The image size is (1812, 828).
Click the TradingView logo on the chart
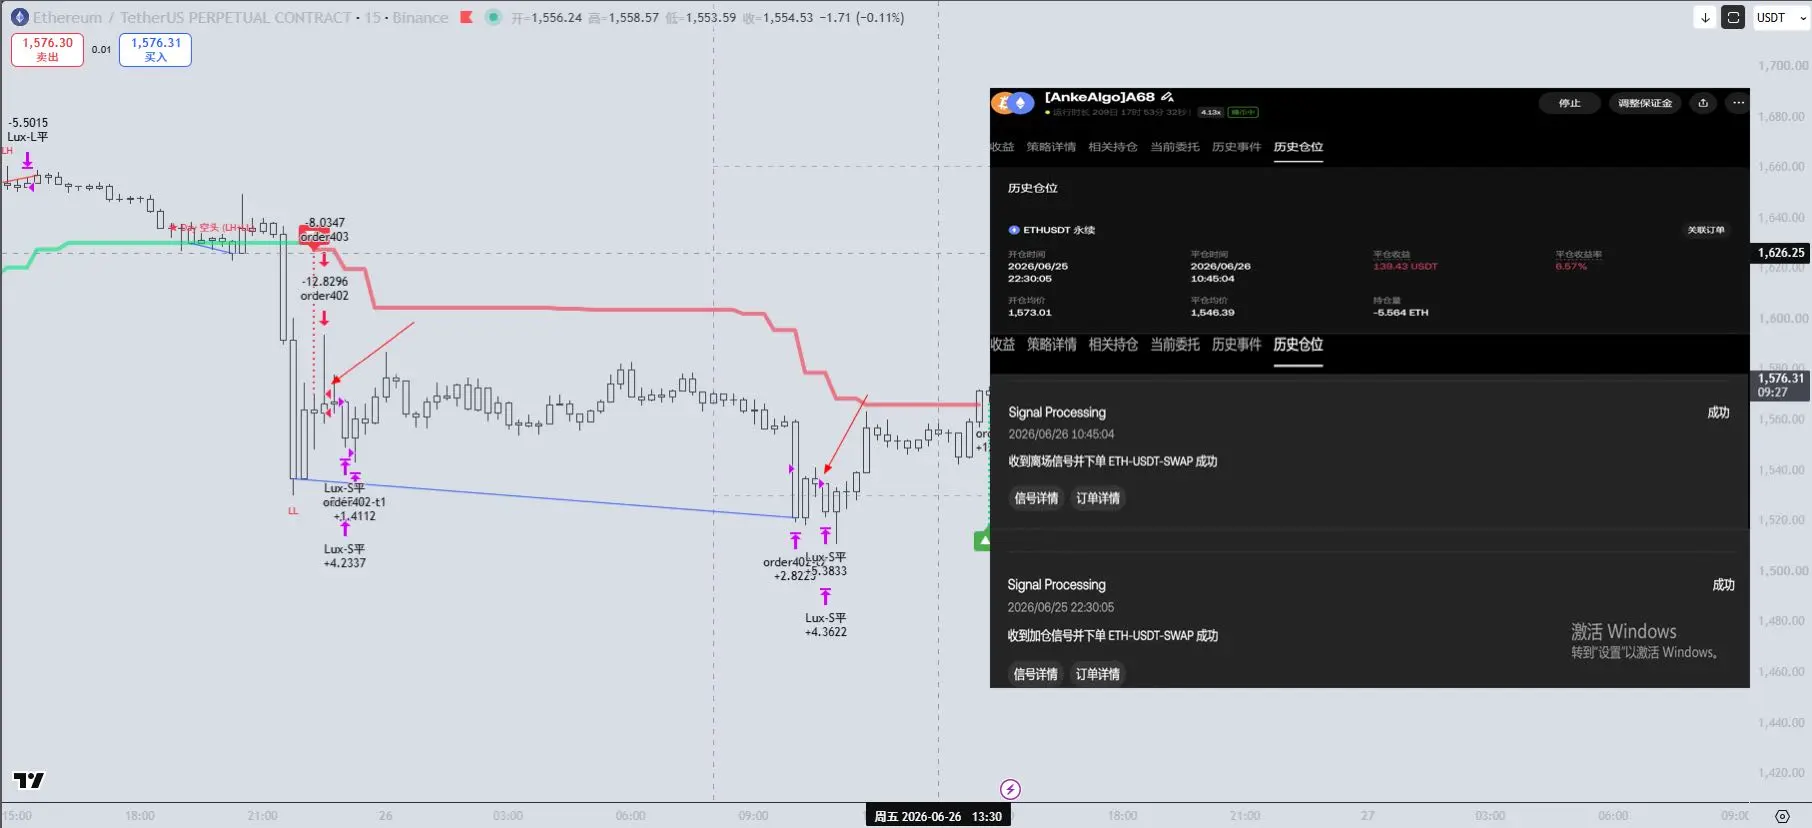pyautogui.click(x=29, y=780)
